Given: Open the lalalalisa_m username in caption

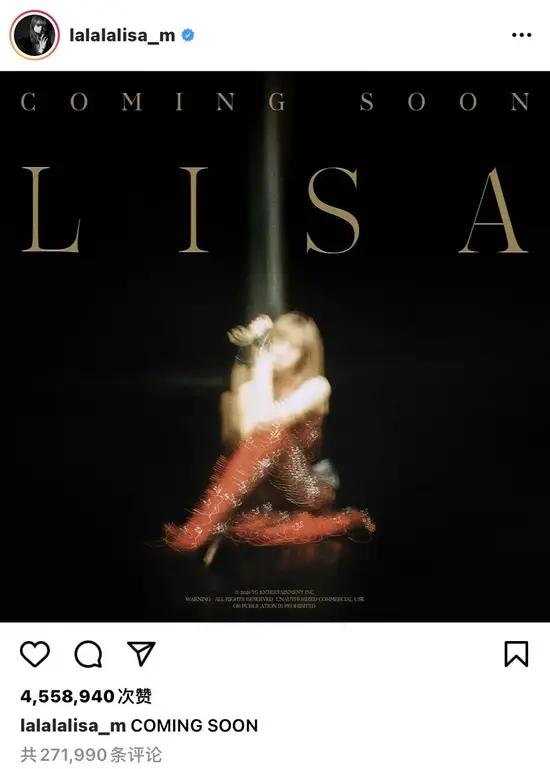Looking at the screenshot, I should (x=73, y=726).
